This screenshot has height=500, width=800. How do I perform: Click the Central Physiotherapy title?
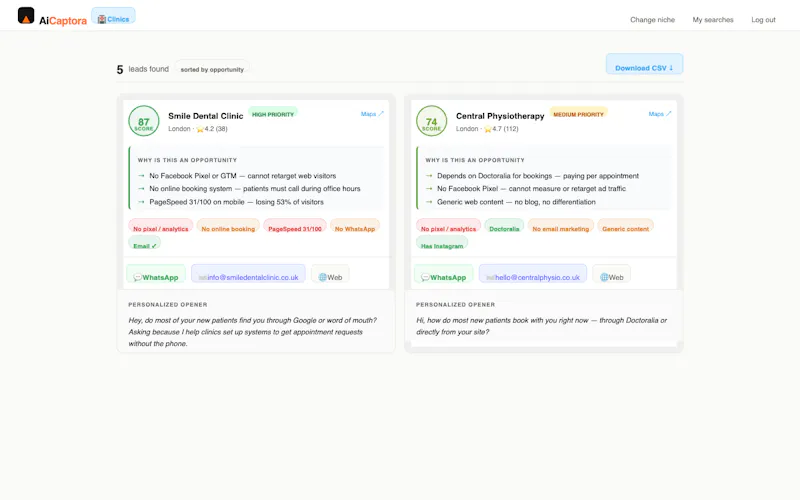(x=500, y=116)
